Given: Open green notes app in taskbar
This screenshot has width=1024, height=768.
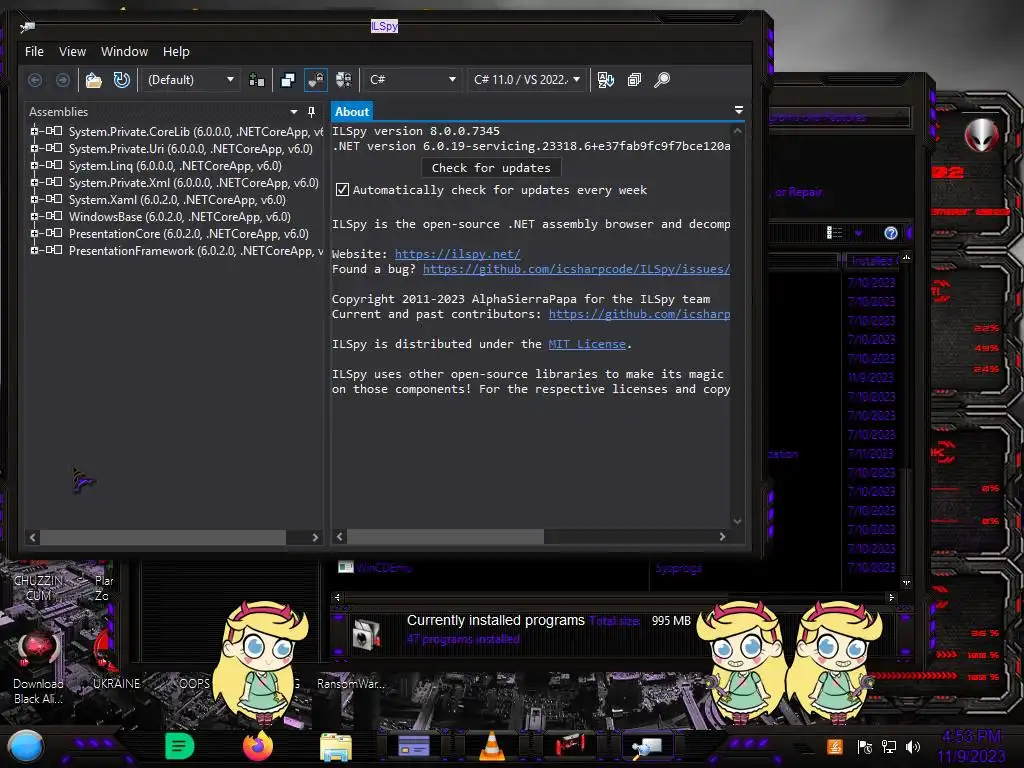Looking at the screenshot, I should 179,746.
